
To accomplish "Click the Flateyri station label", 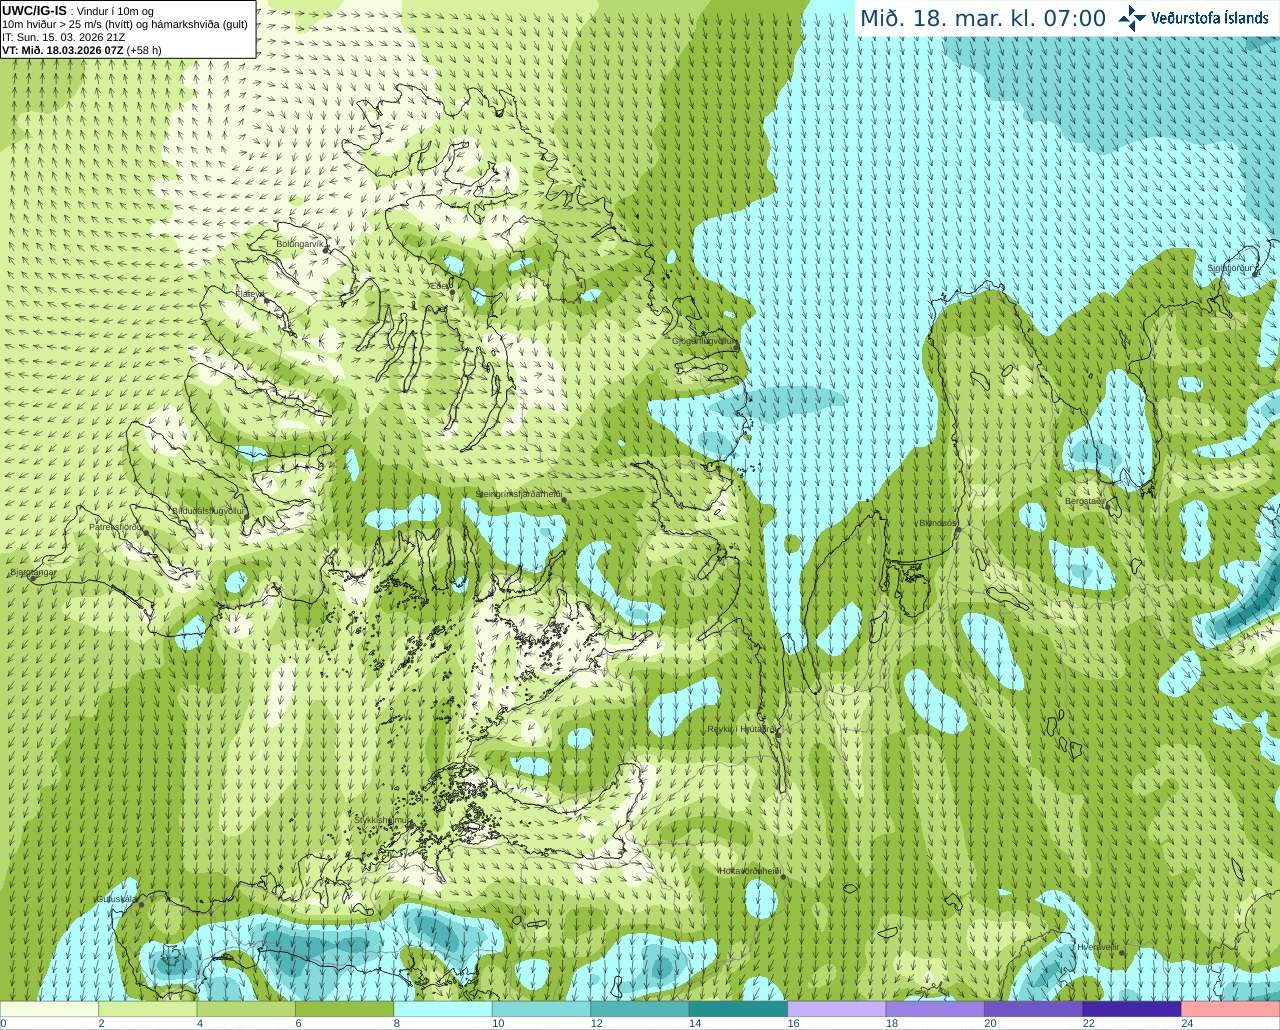I will click(249, 294).
